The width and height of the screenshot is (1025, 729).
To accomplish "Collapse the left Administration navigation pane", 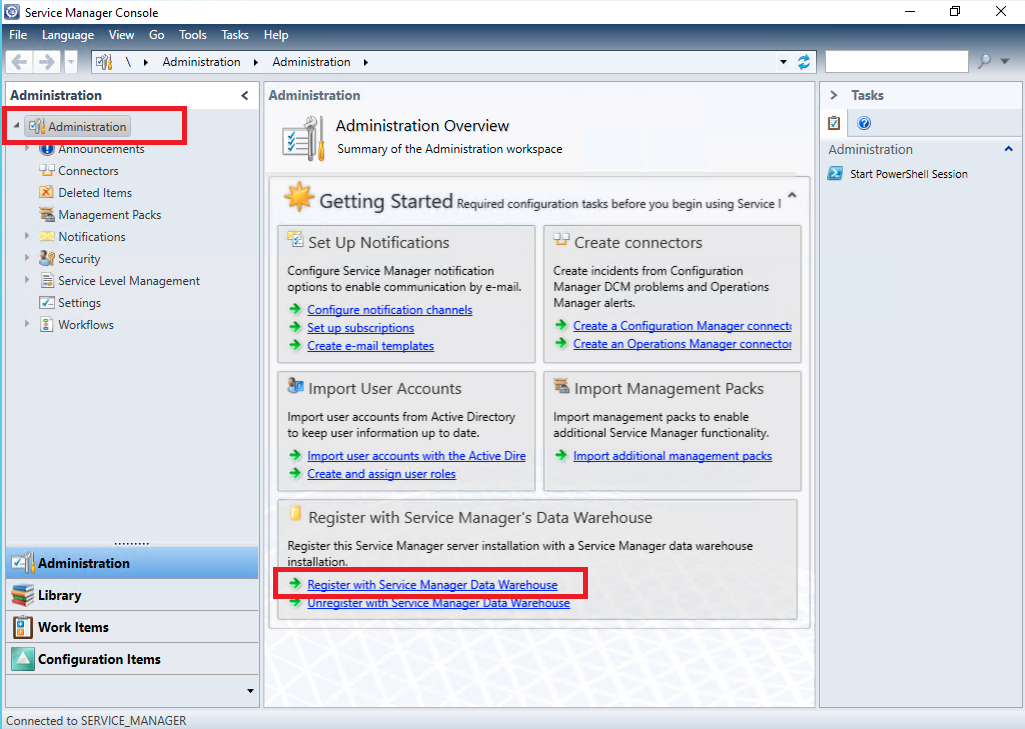I will [245, 96].
